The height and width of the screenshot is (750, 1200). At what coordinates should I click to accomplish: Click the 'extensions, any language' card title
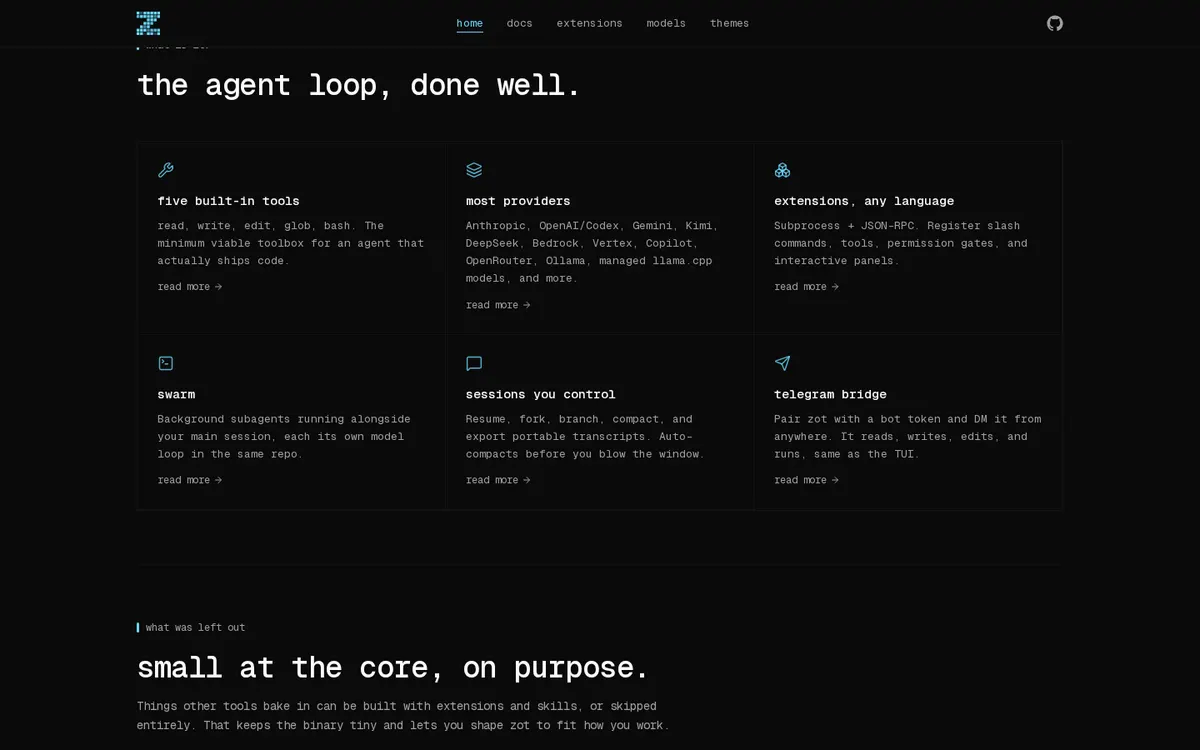tap(864, 201)
